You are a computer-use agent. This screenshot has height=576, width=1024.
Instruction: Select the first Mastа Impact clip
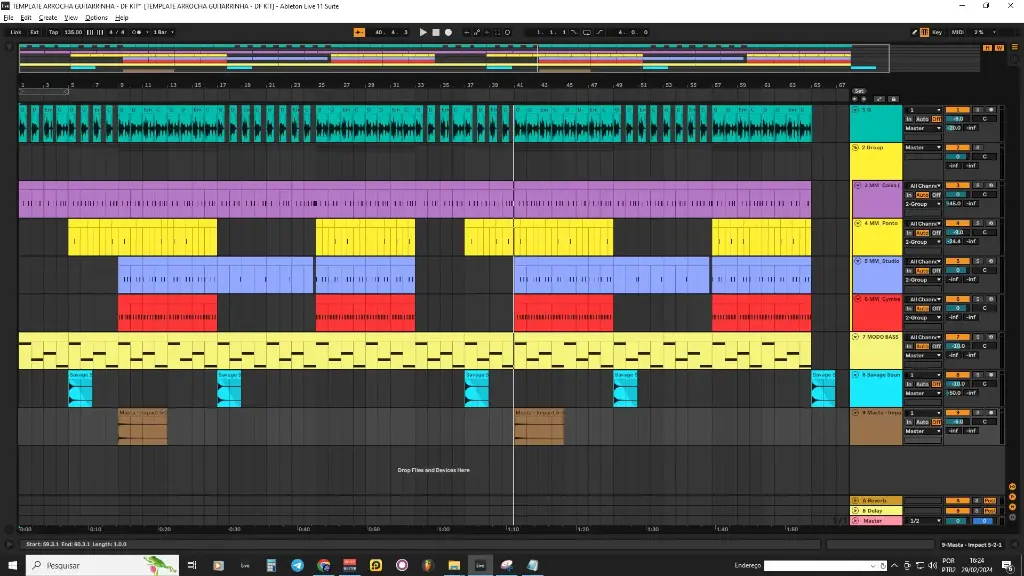click(x=142, y=426)
